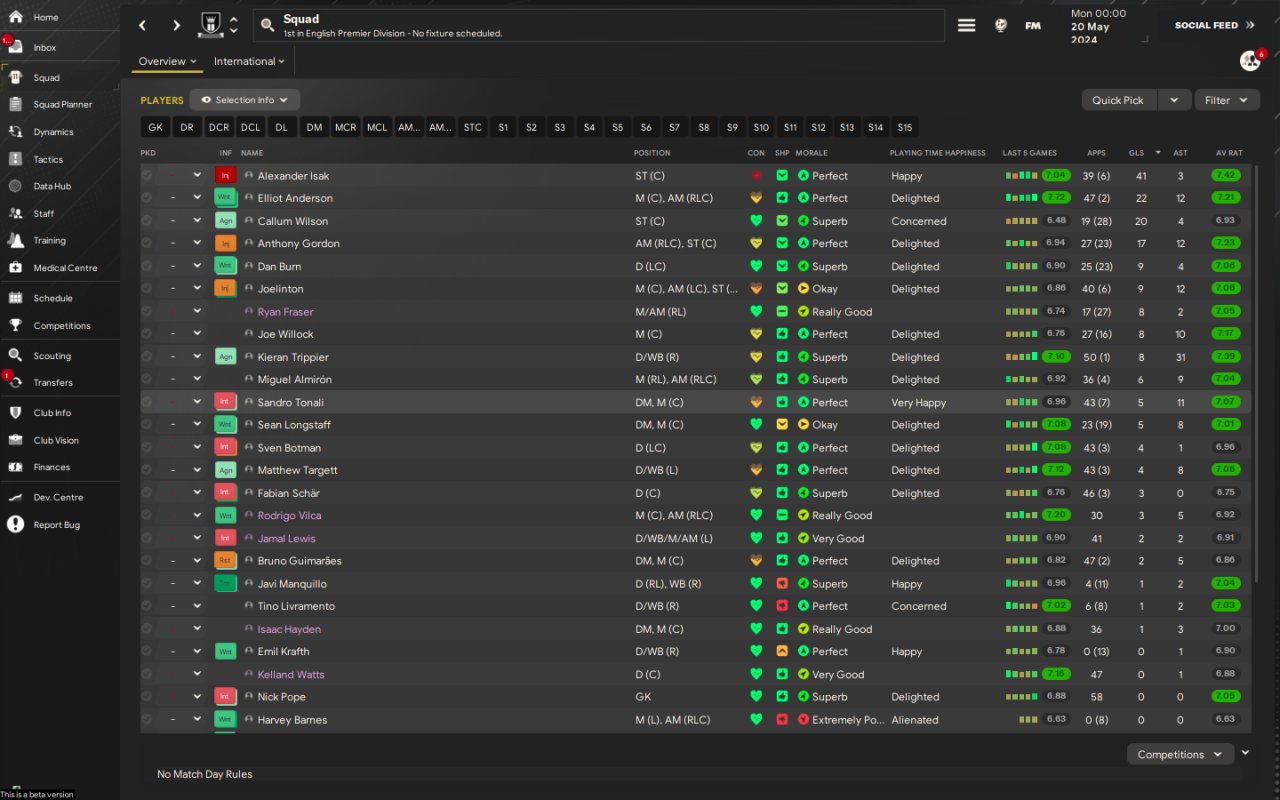The height and width of the screenshot is (800, 1280).
Task: Switch to the International tab
Action: pyautogui.click(x=249, y=61)
